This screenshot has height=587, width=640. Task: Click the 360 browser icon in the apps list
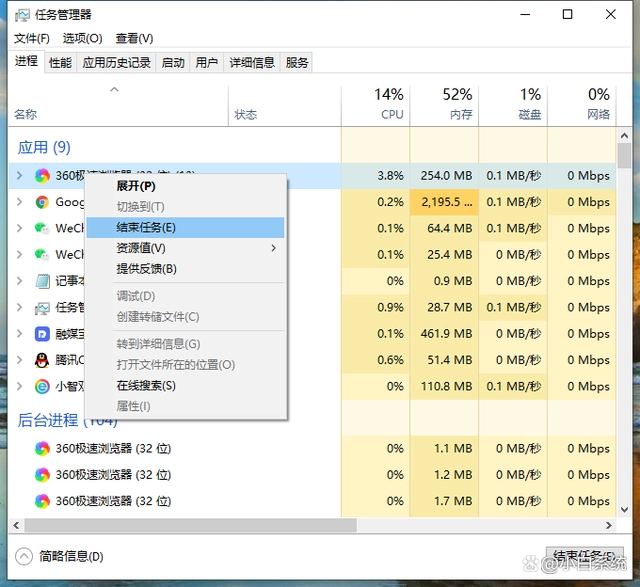click(42, 176)
